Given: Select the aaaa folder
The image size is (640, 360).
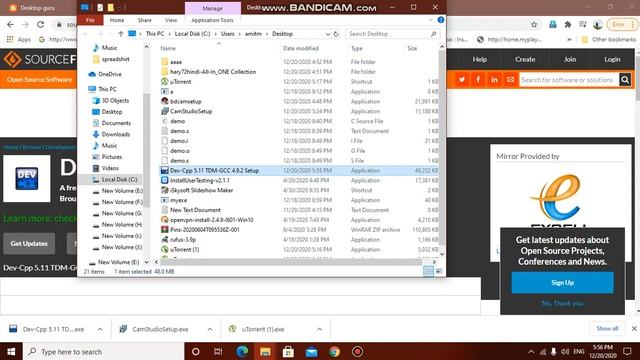Looking at the screenshot, I should click(176, 62).
